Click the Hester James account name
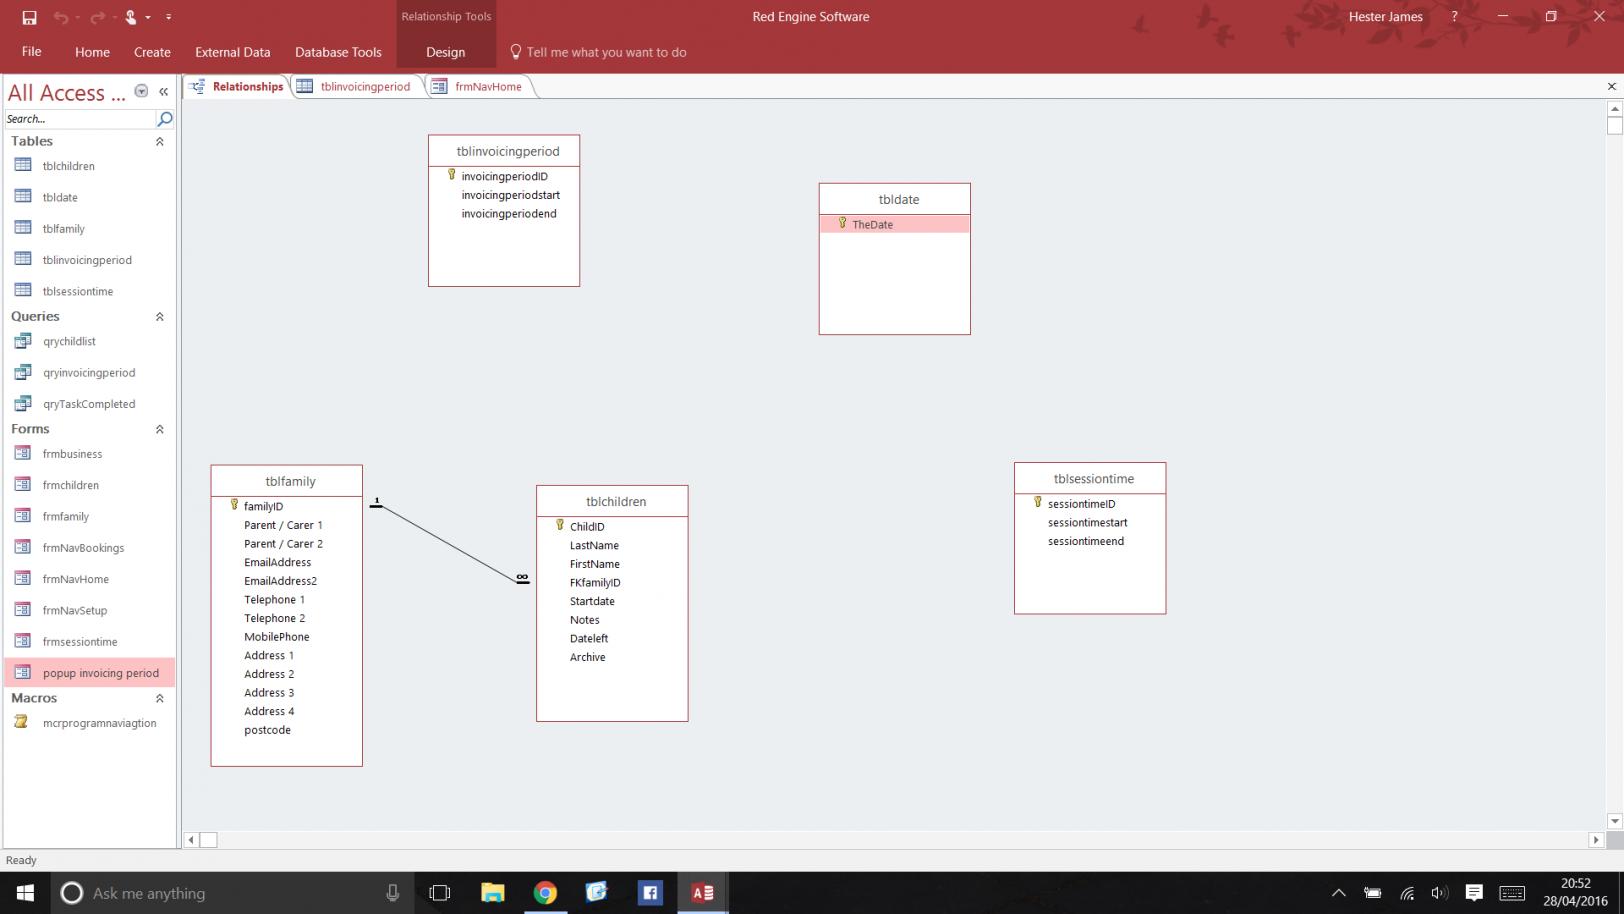The height and width of the screenshot is (914, 1624). [x=1385, y=17]
